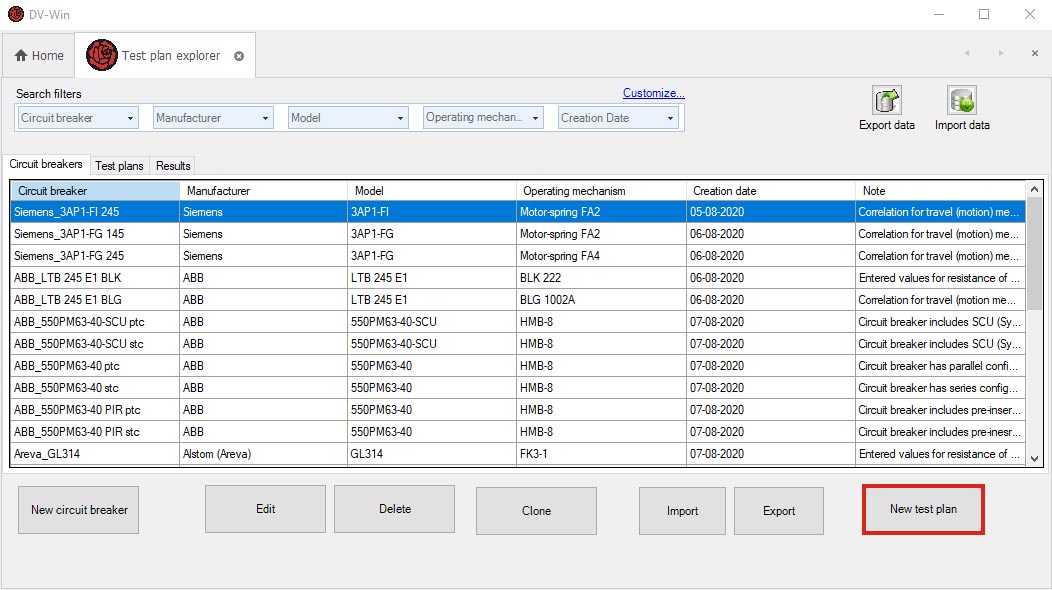This screenshot has width=1052, height=590.
Task: Click the Note column header
Action: 941,191
